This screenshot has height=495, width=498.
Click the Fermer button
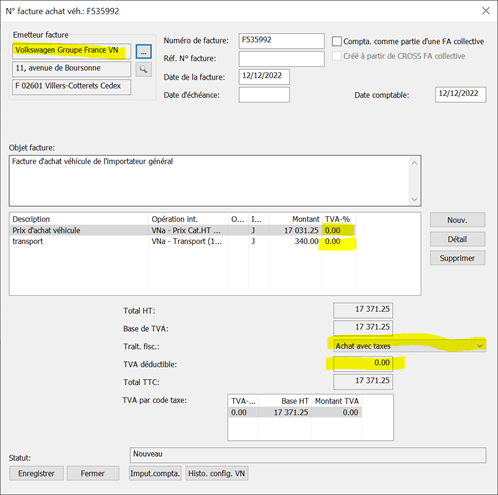(93, 473)
